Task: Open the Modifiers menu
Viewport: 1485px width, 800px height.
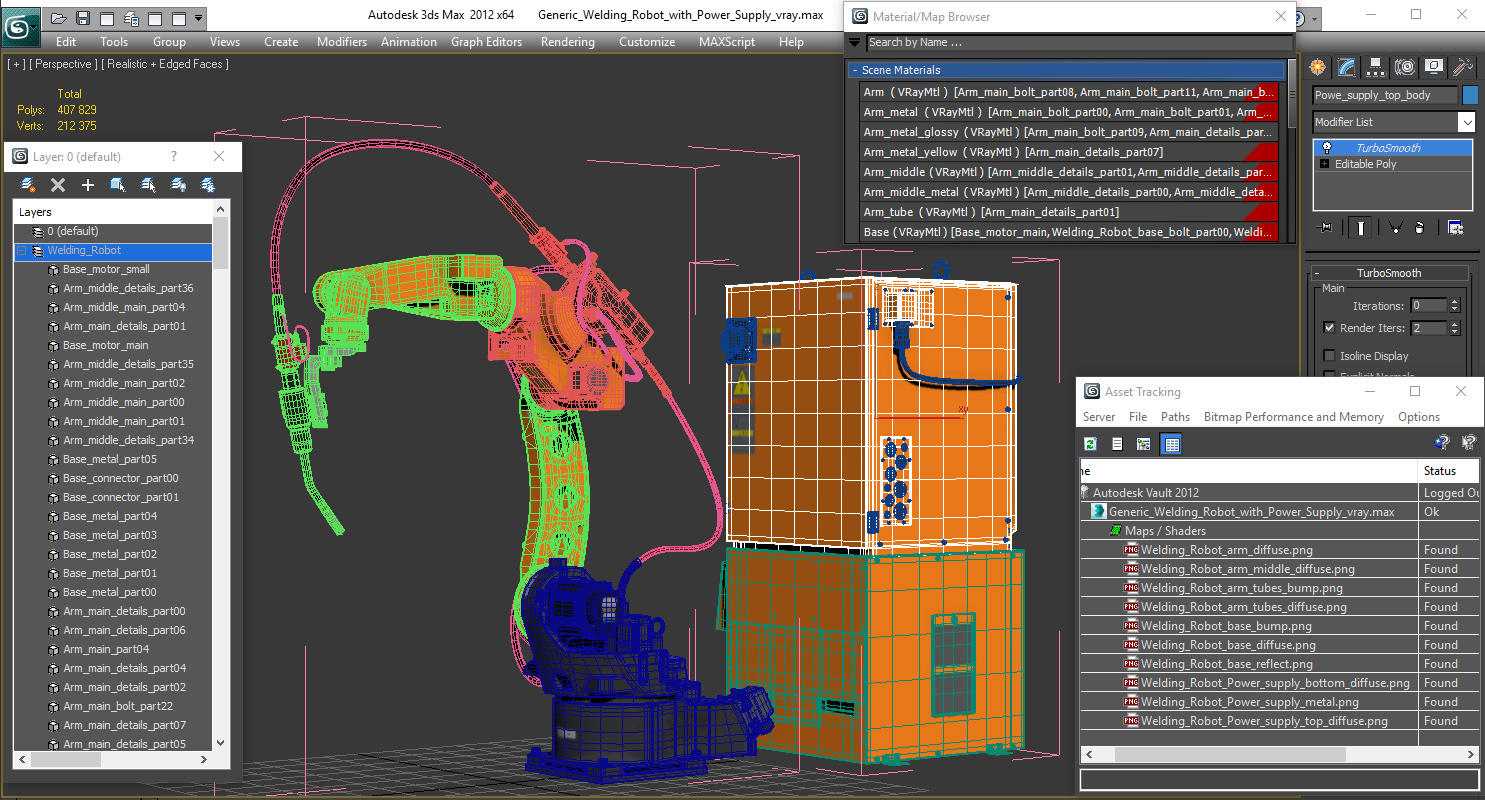Action: [342, 42]
